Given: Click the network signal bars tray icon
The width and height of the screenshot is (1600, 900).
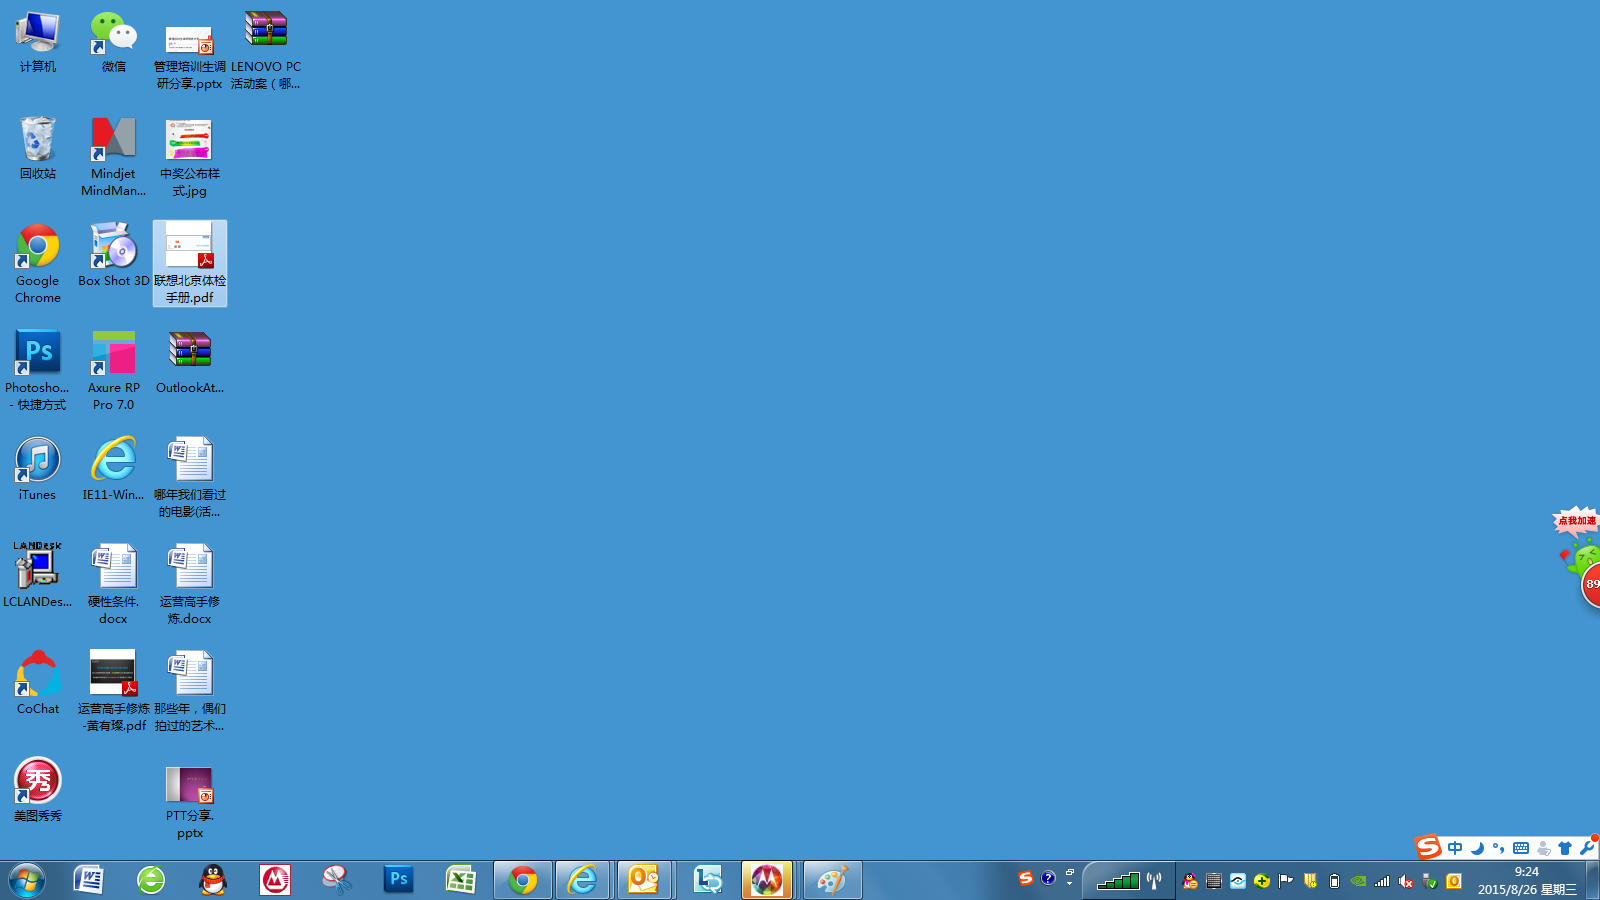Looking at the screenshot, I should coord(1382,881).
